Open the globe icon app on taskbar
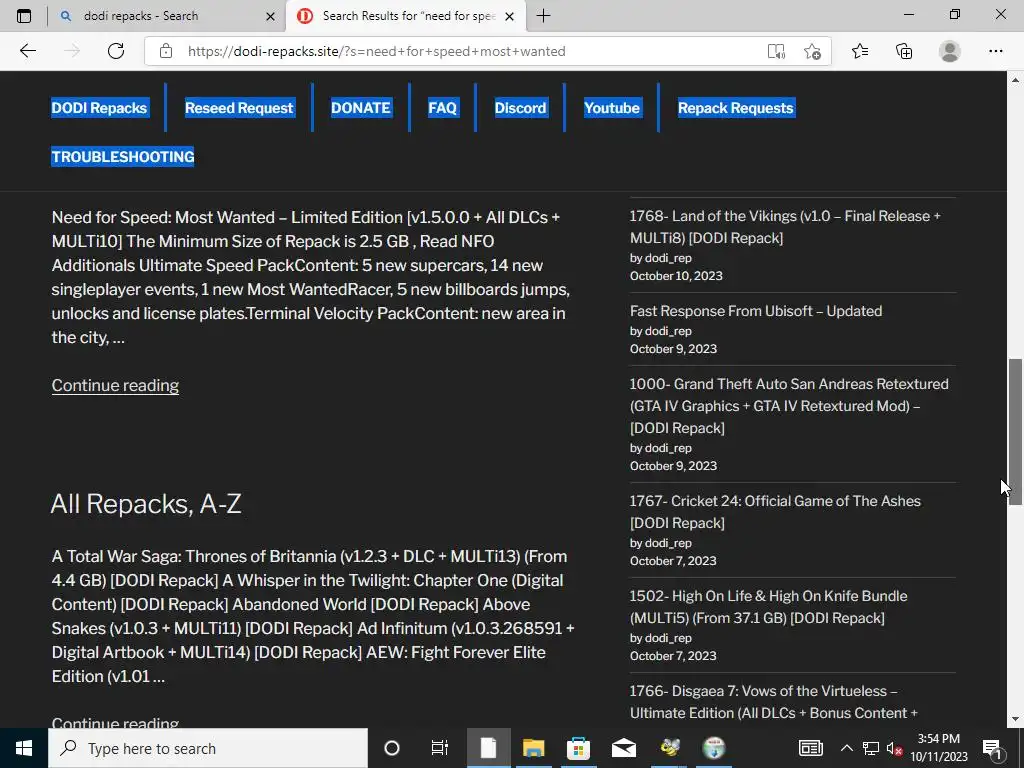Screen dimensions: 1024x768 (x=714, y=748)
